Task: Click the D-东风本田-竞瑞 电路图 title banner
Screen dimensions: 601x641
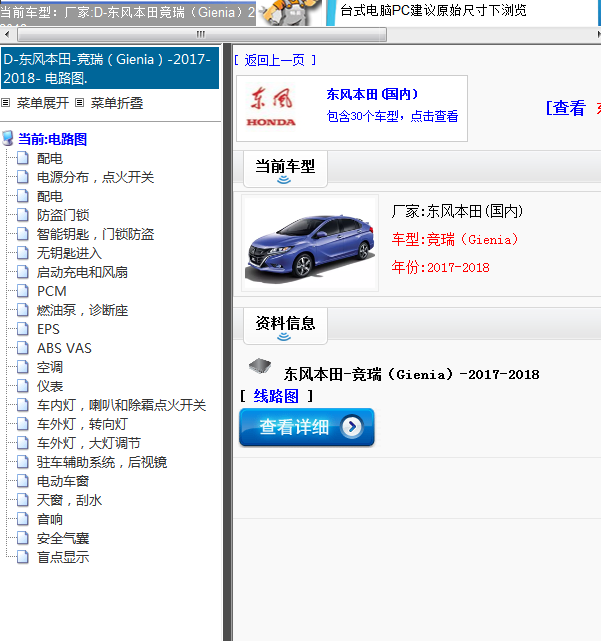Action: (x=110, y=68)
